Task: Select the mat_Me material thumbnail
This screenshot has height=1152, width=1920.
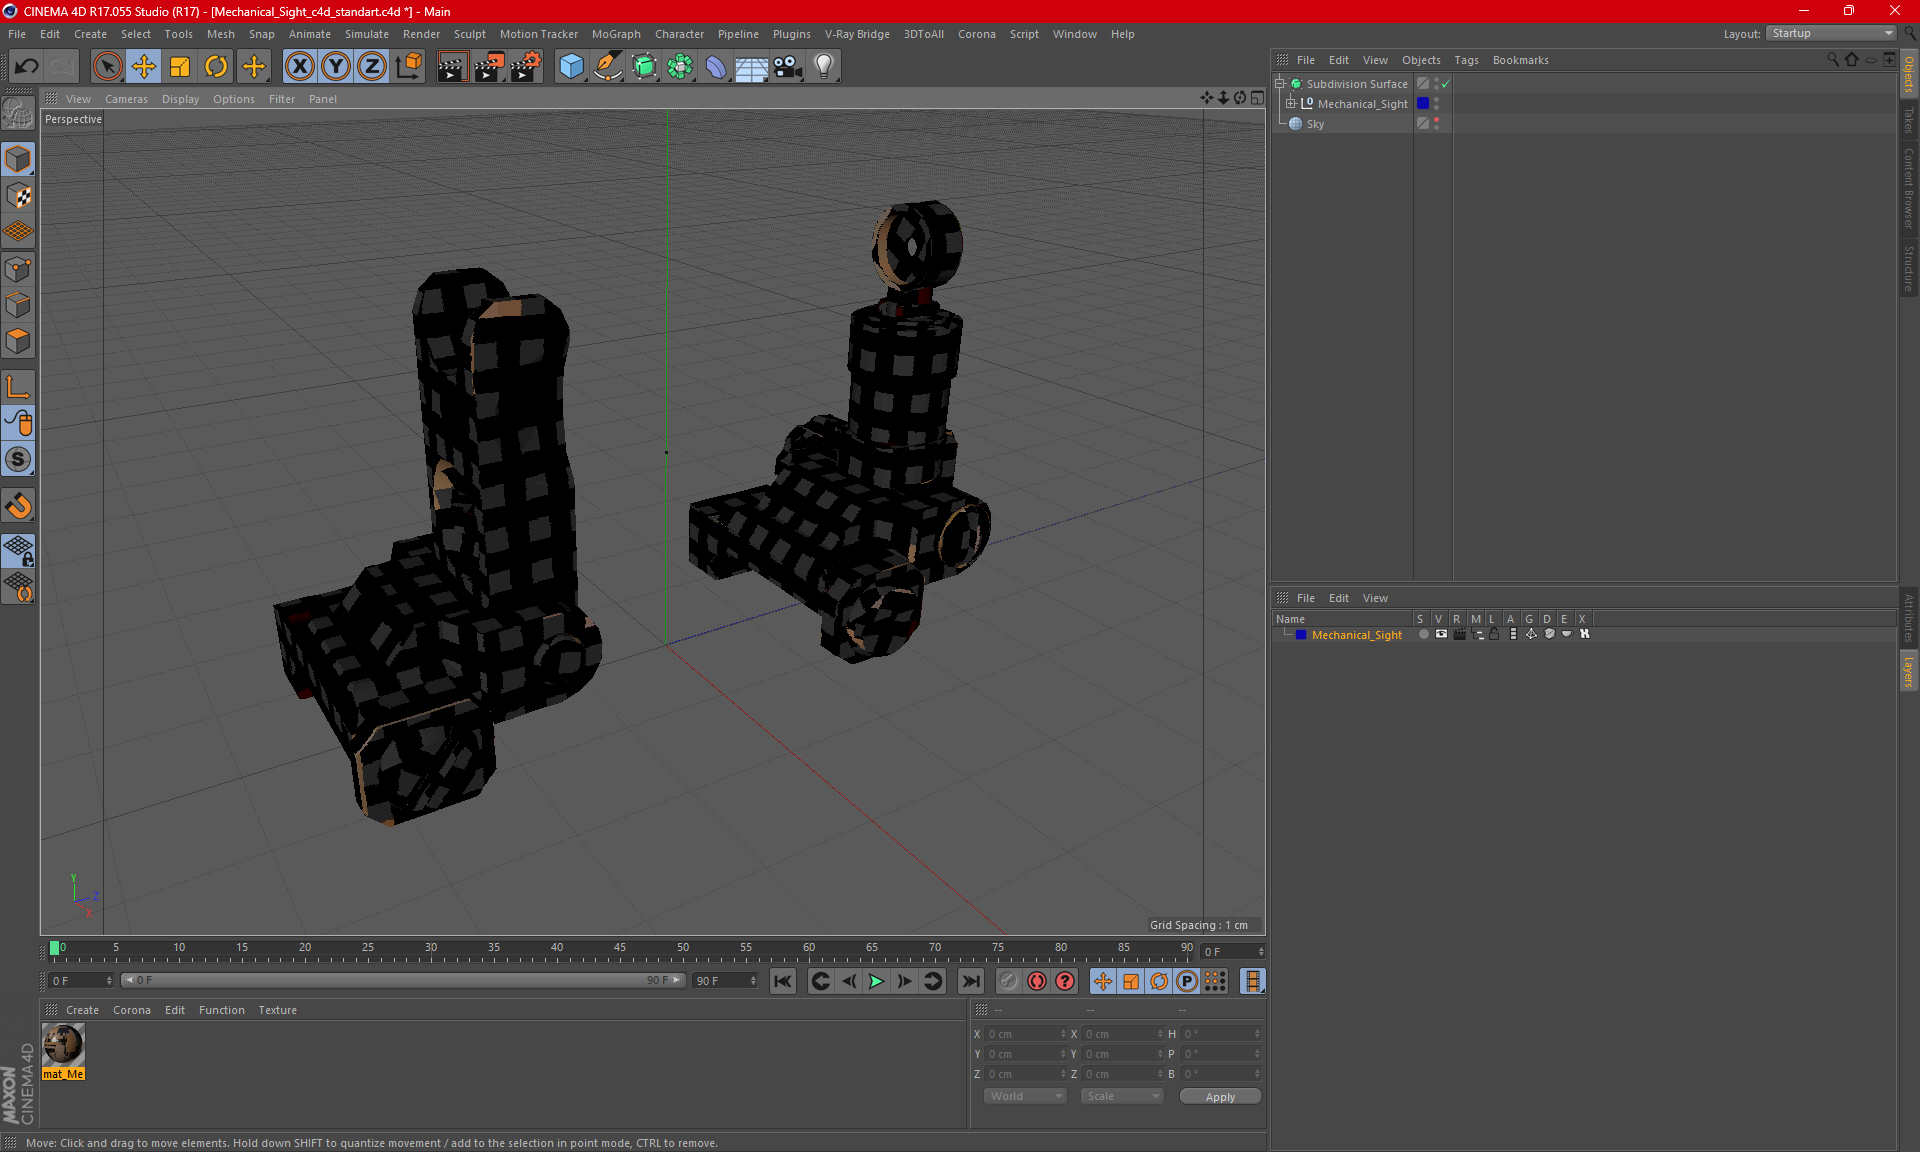Action: [63, 1045]
